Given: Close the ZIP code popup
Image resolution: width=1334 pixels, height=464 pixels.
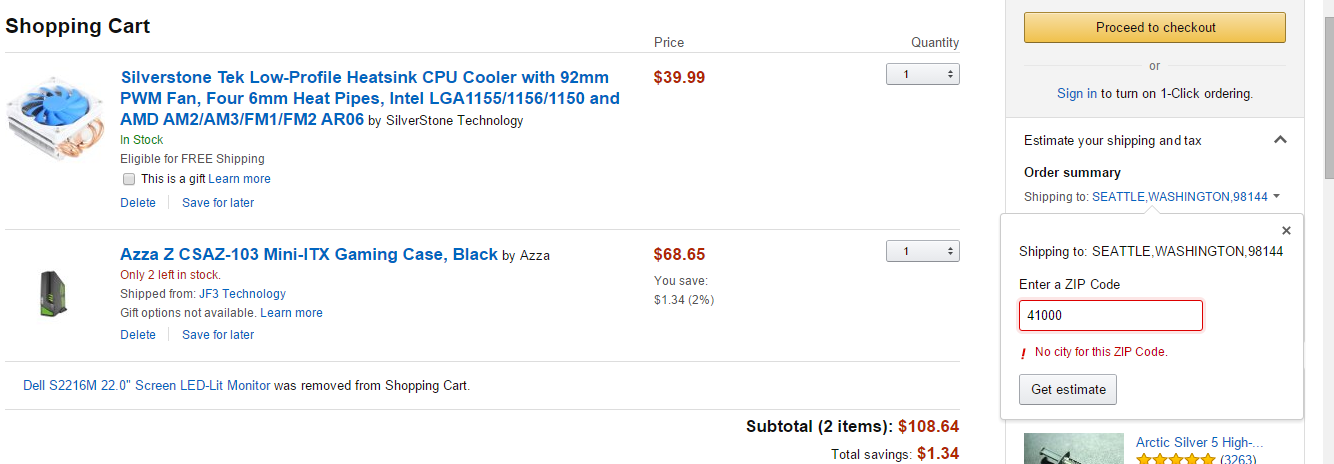Looking at the screenshot, I should (x=1286, y=231).
